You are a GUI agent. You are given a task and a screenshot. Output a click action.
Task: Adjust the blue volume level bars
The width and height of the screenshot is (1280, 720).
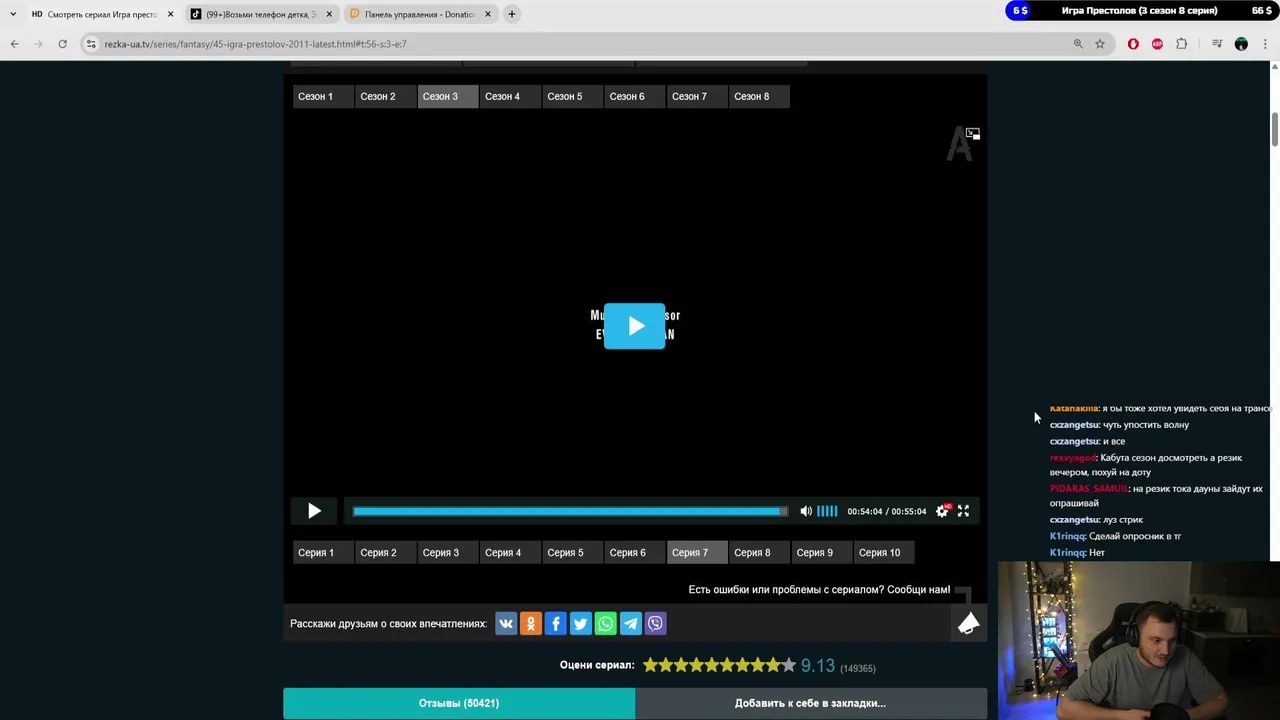827,511
